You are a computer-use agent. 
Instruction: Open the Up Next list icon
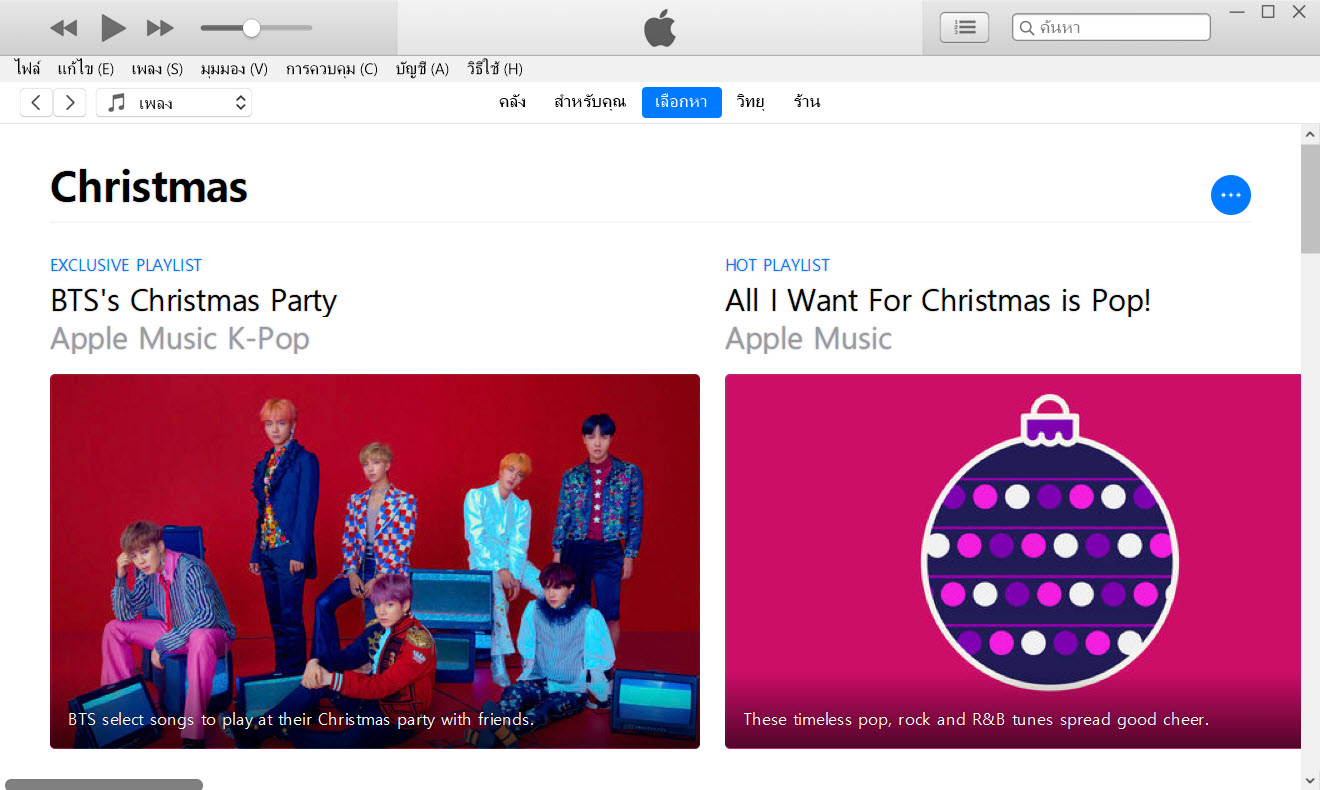coord(964,28)
